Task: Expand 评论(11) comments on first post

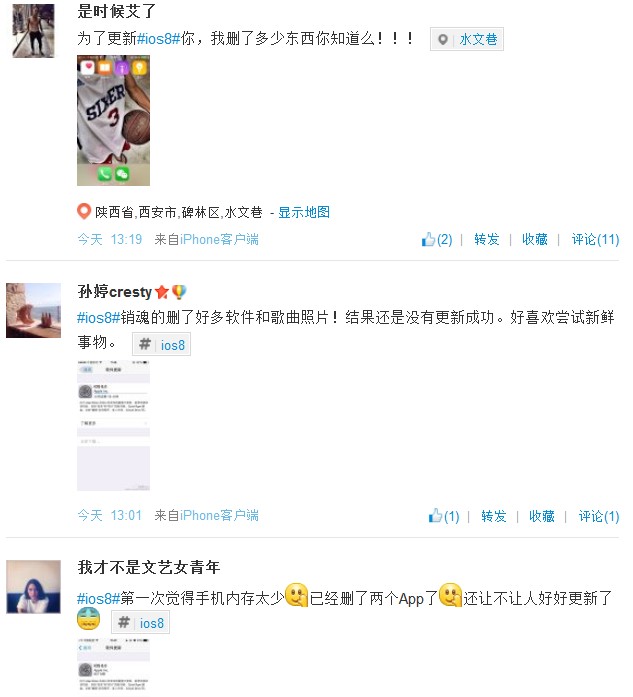Action: coord(595,240)
